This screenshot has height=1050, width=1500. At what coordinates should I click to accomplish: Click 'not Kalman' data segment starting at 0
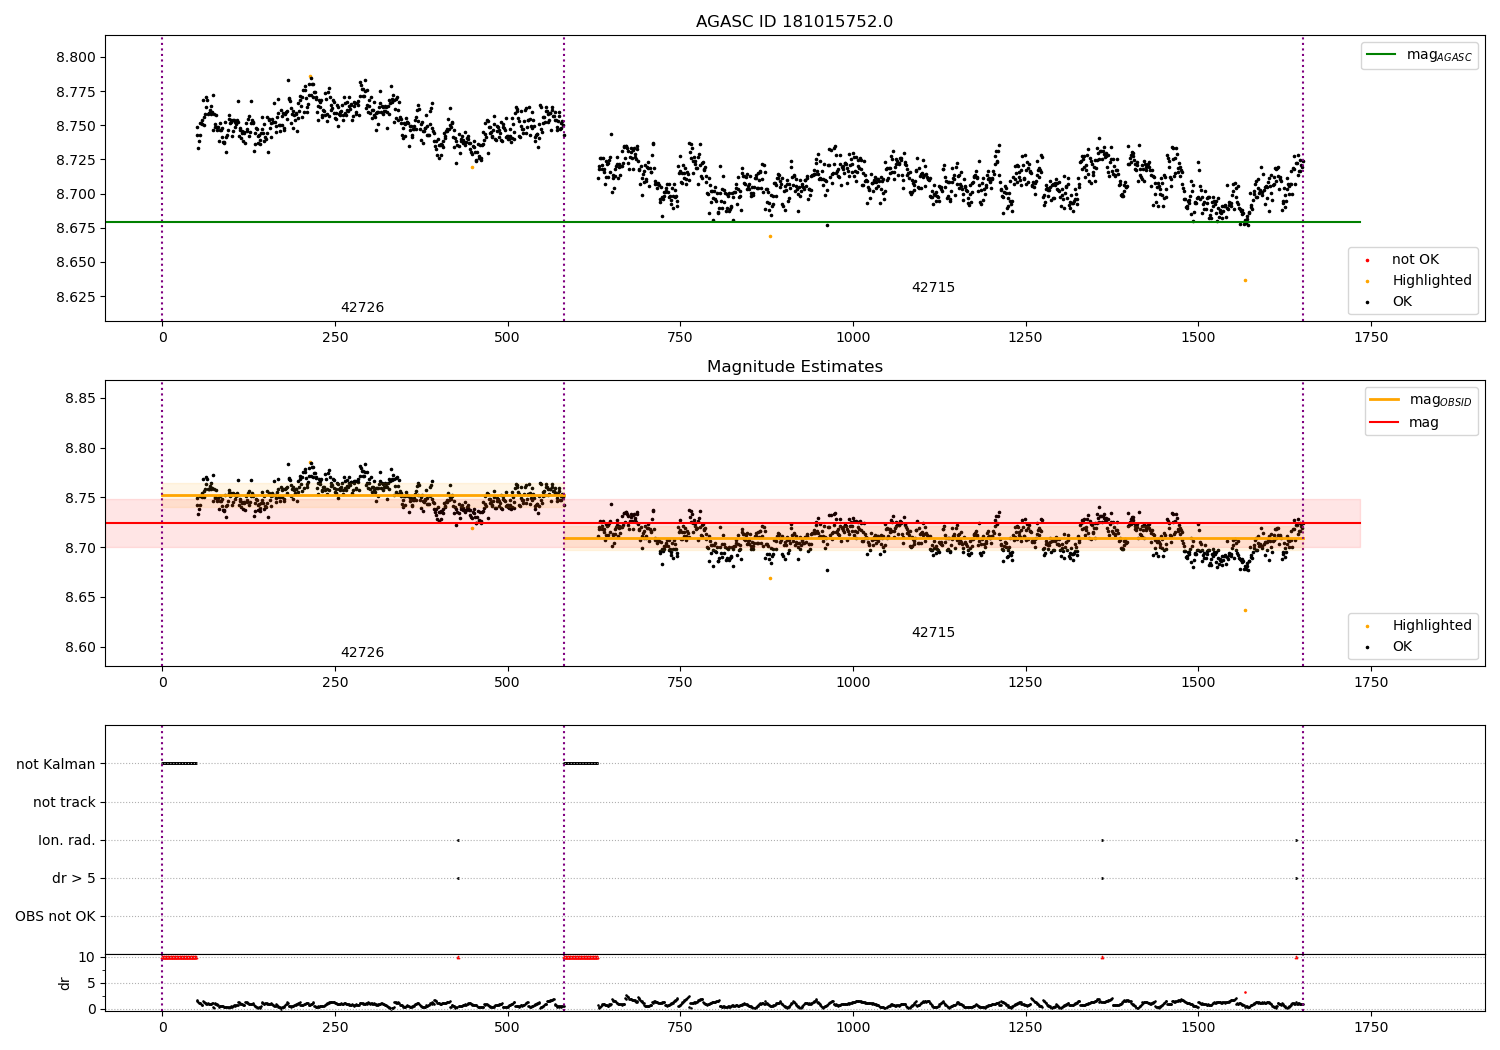click(179, 764)
